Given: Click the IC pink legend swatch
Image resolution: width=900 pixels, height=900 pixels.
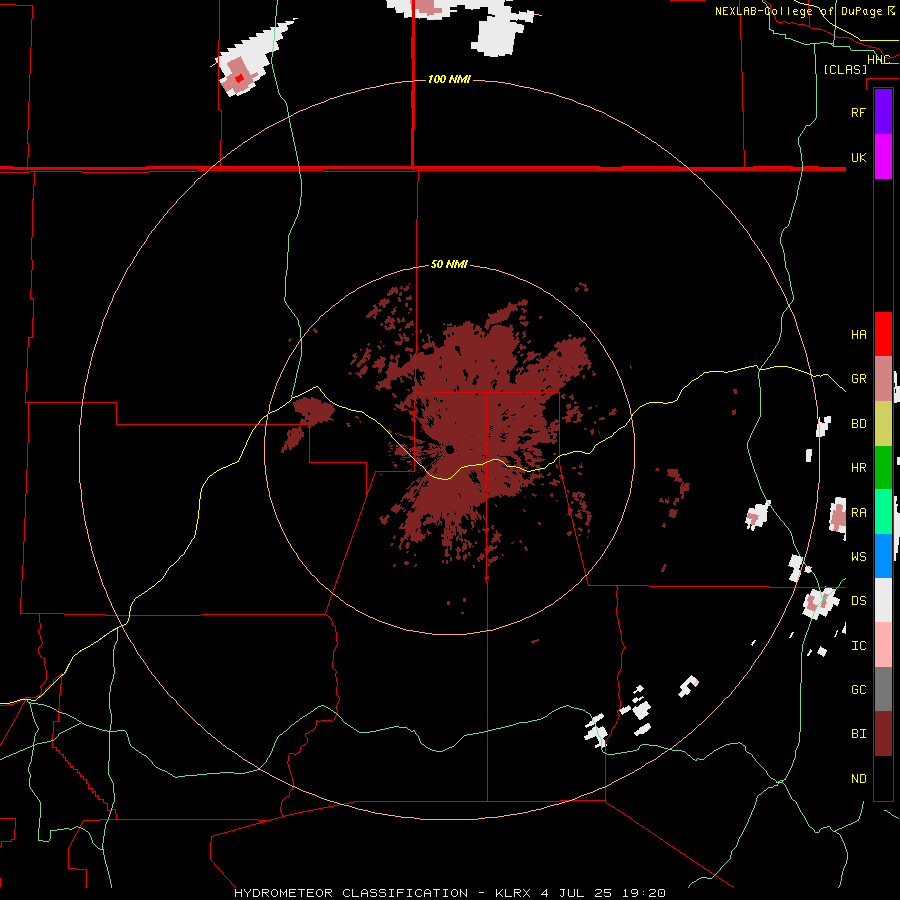Looking at the screenshot, I should pos(883,645).
